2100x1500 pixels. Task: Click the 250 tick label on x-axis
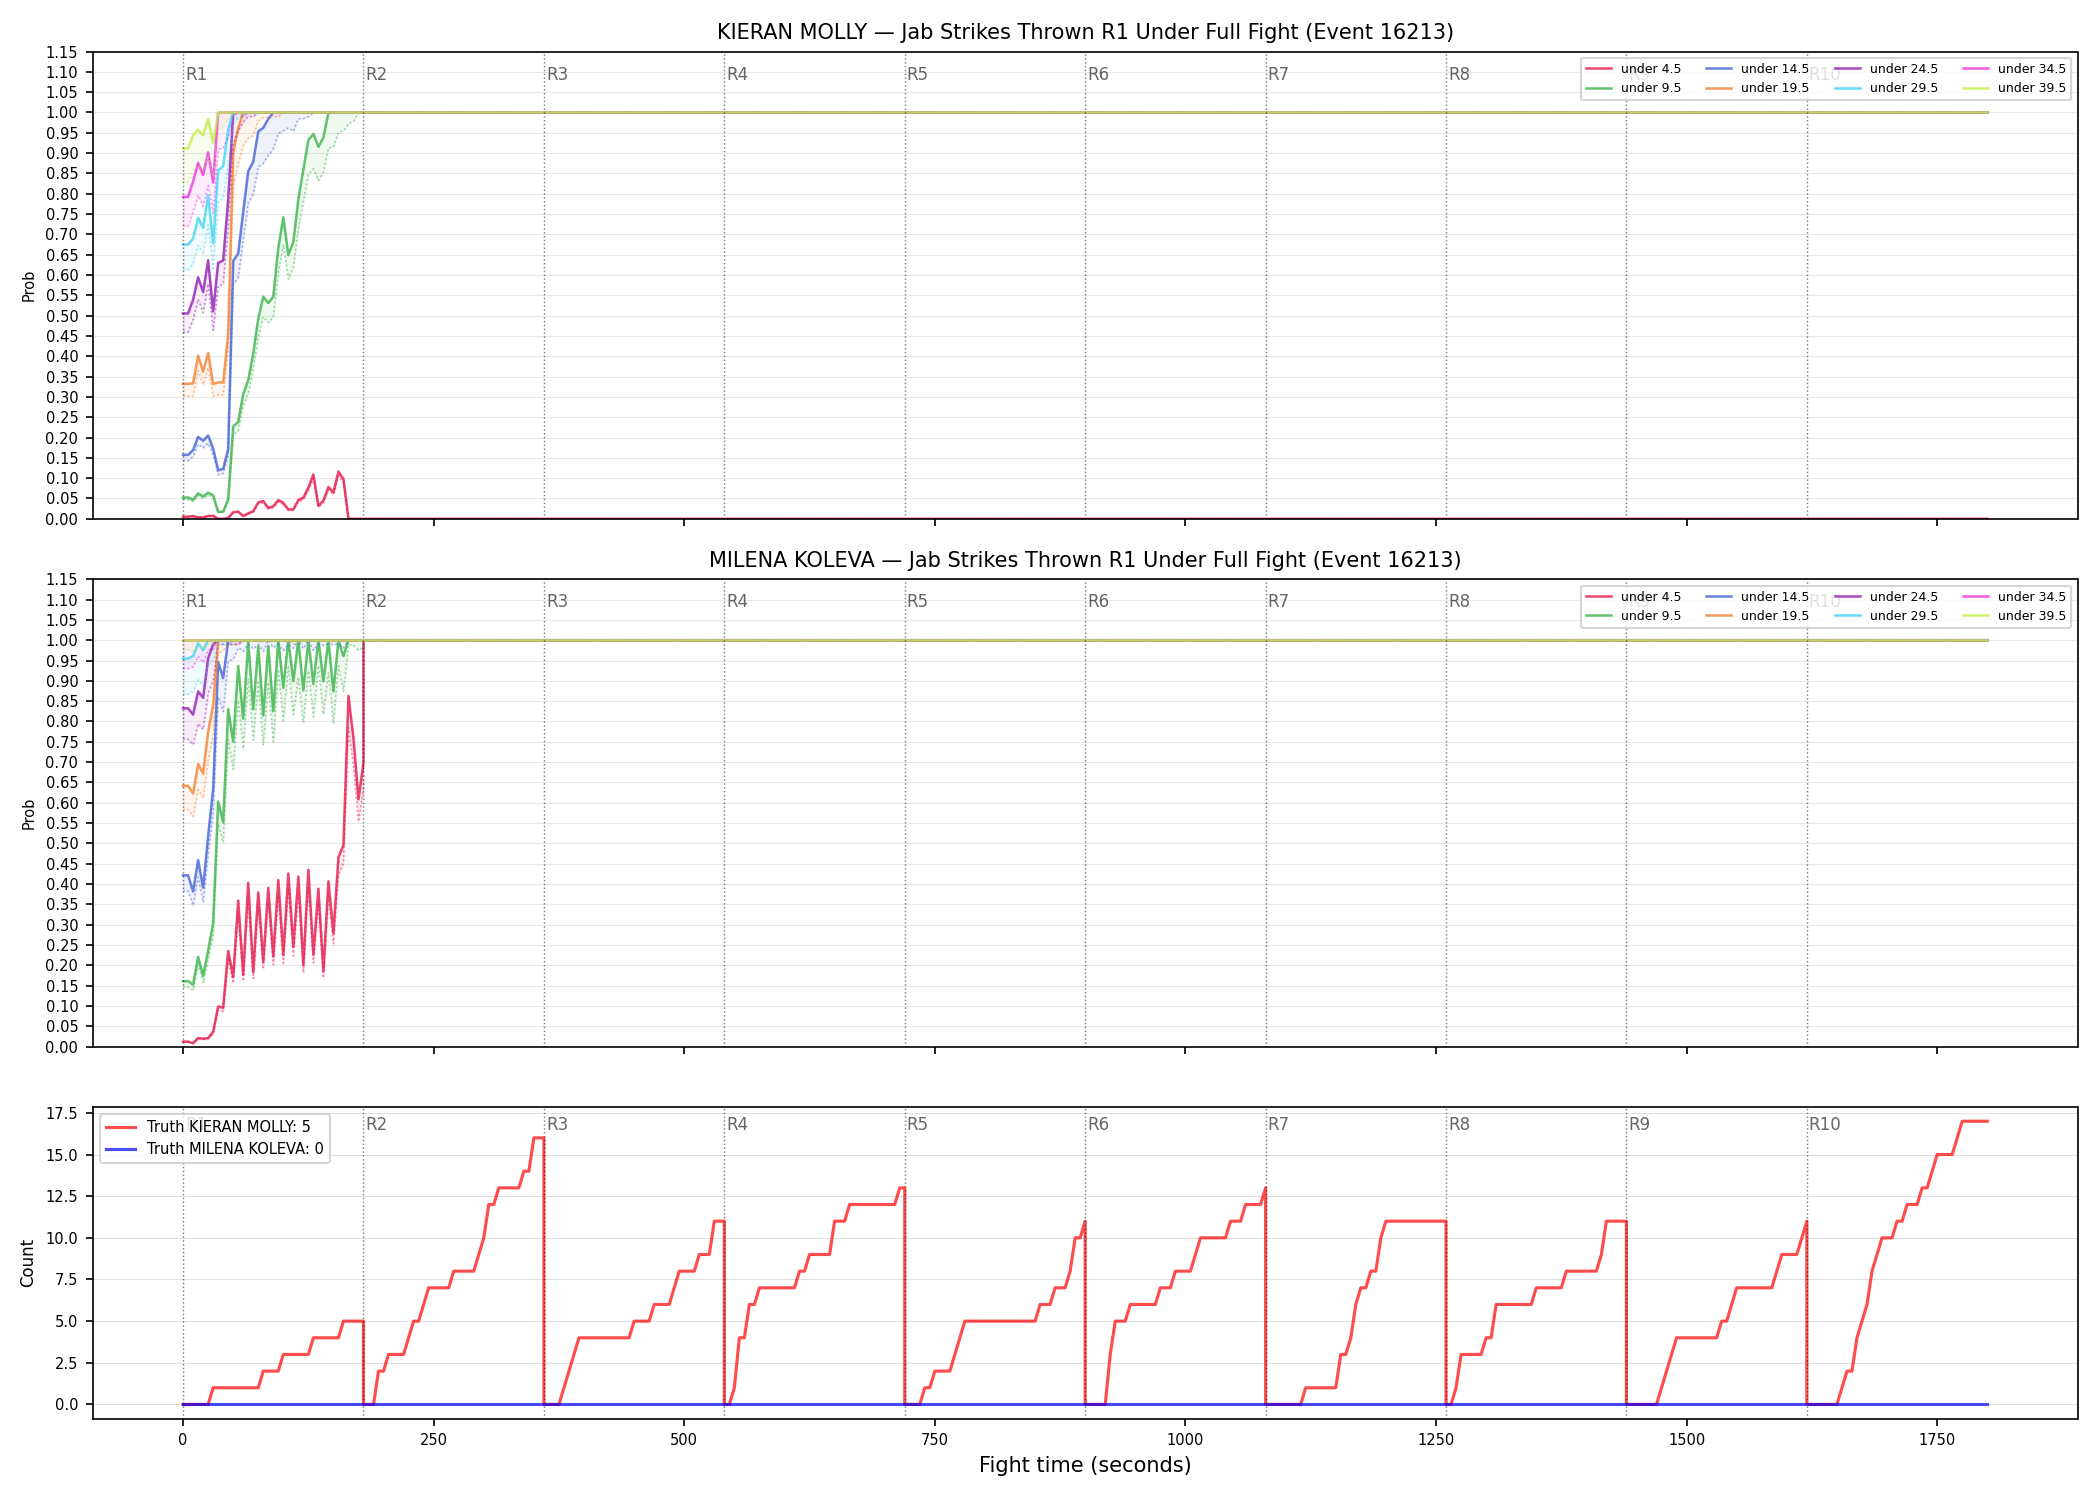coord(433,1440)
